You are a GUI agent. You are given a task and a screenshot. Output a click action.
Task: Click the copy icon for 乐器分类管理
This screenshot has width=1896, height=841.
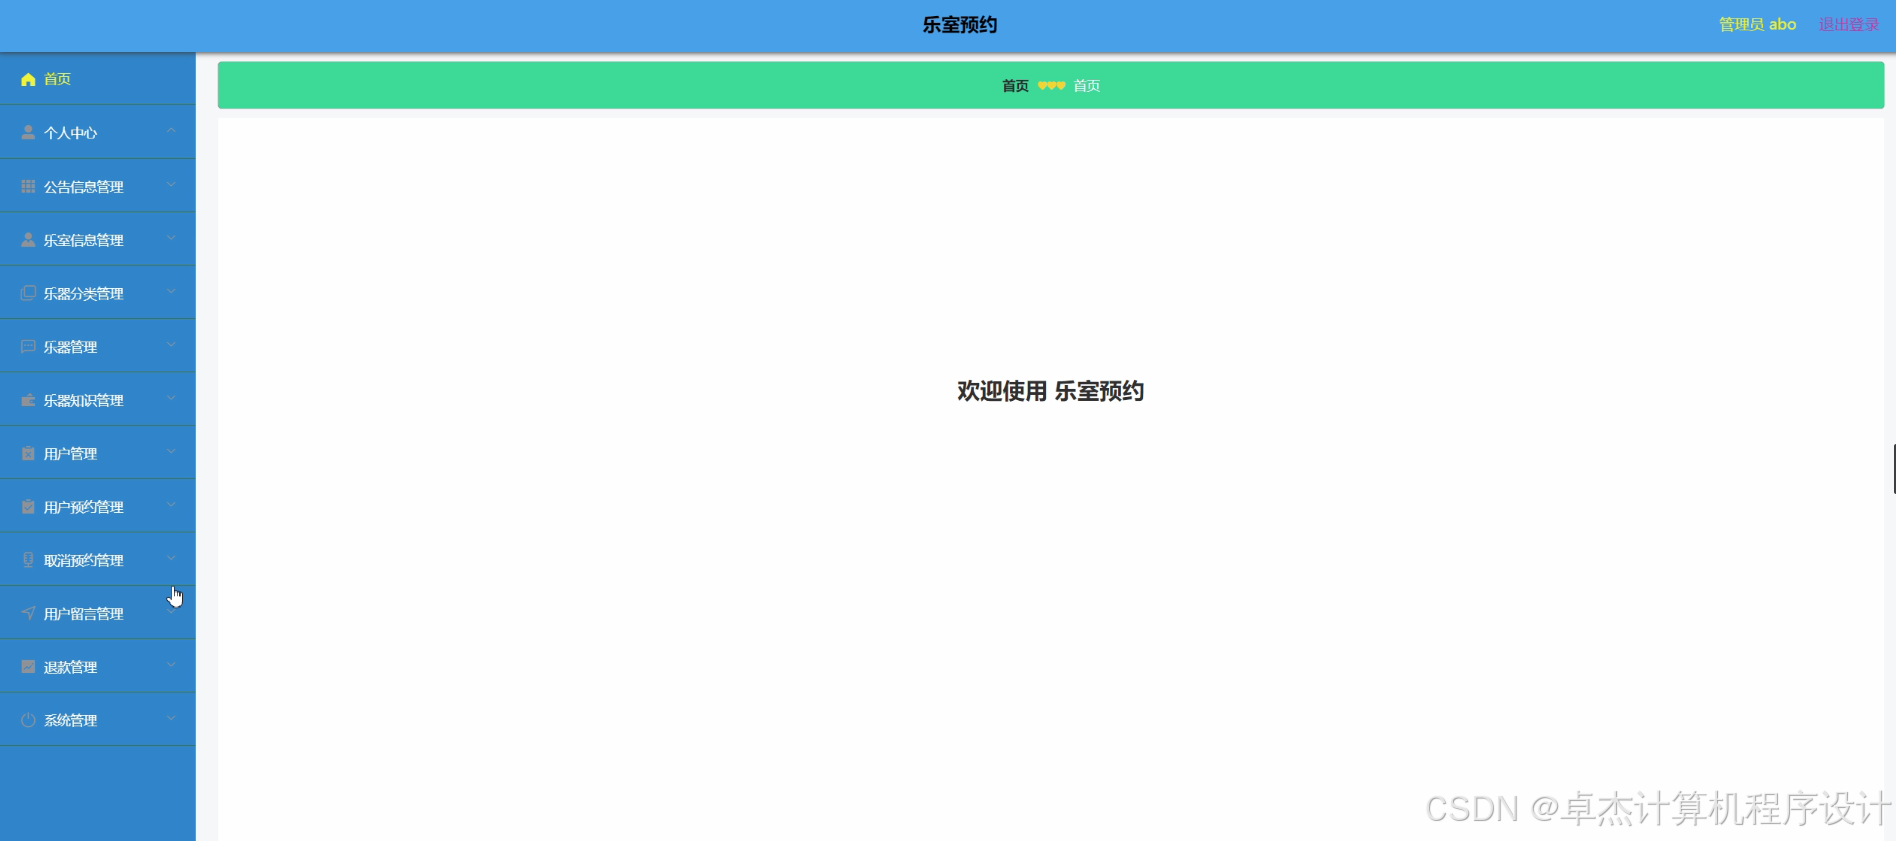(28, 293)
